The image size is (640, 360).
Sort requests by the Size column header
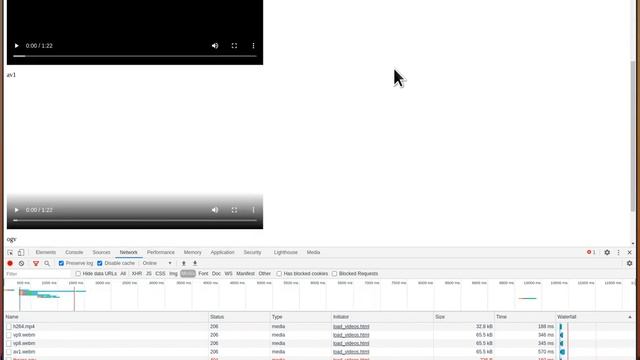464,317
